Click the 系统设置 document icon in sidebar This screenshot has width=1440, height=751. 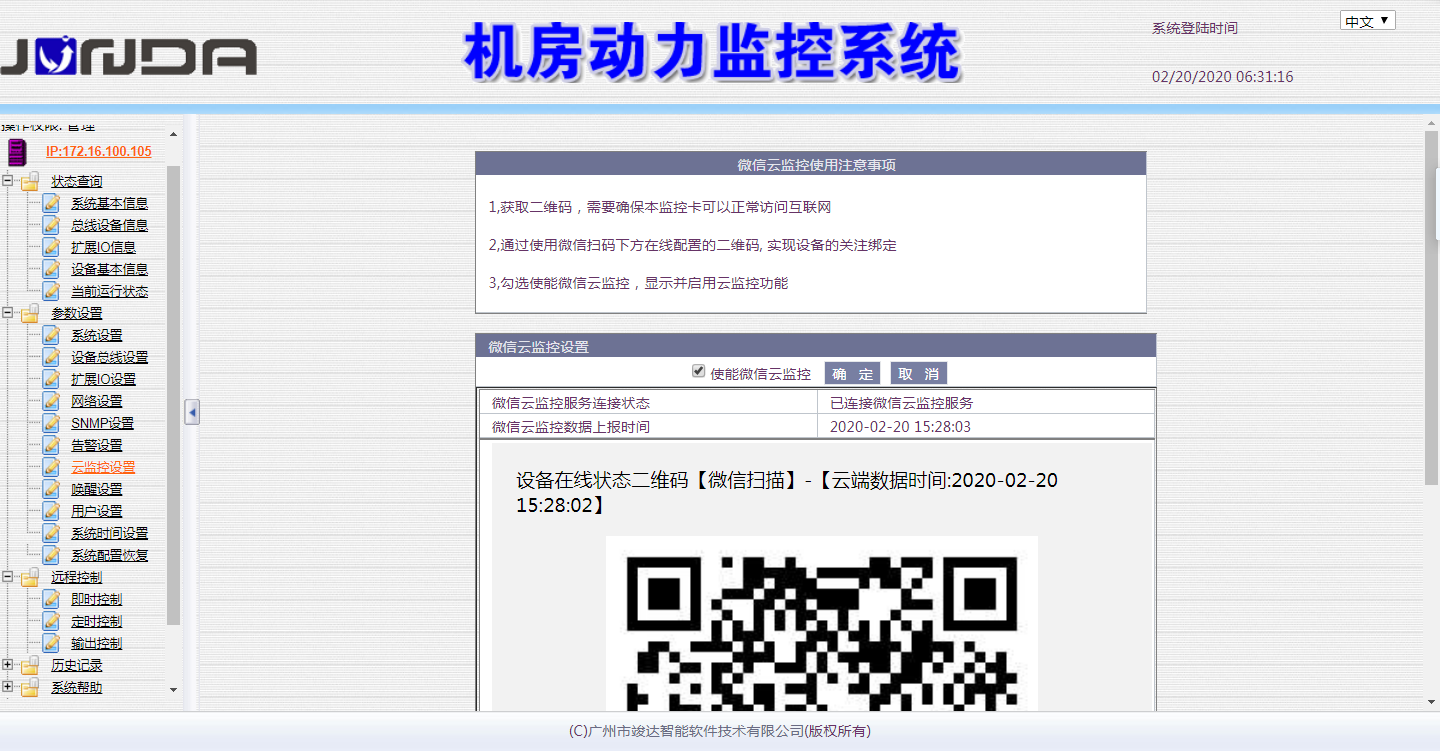tap(51, 335)
